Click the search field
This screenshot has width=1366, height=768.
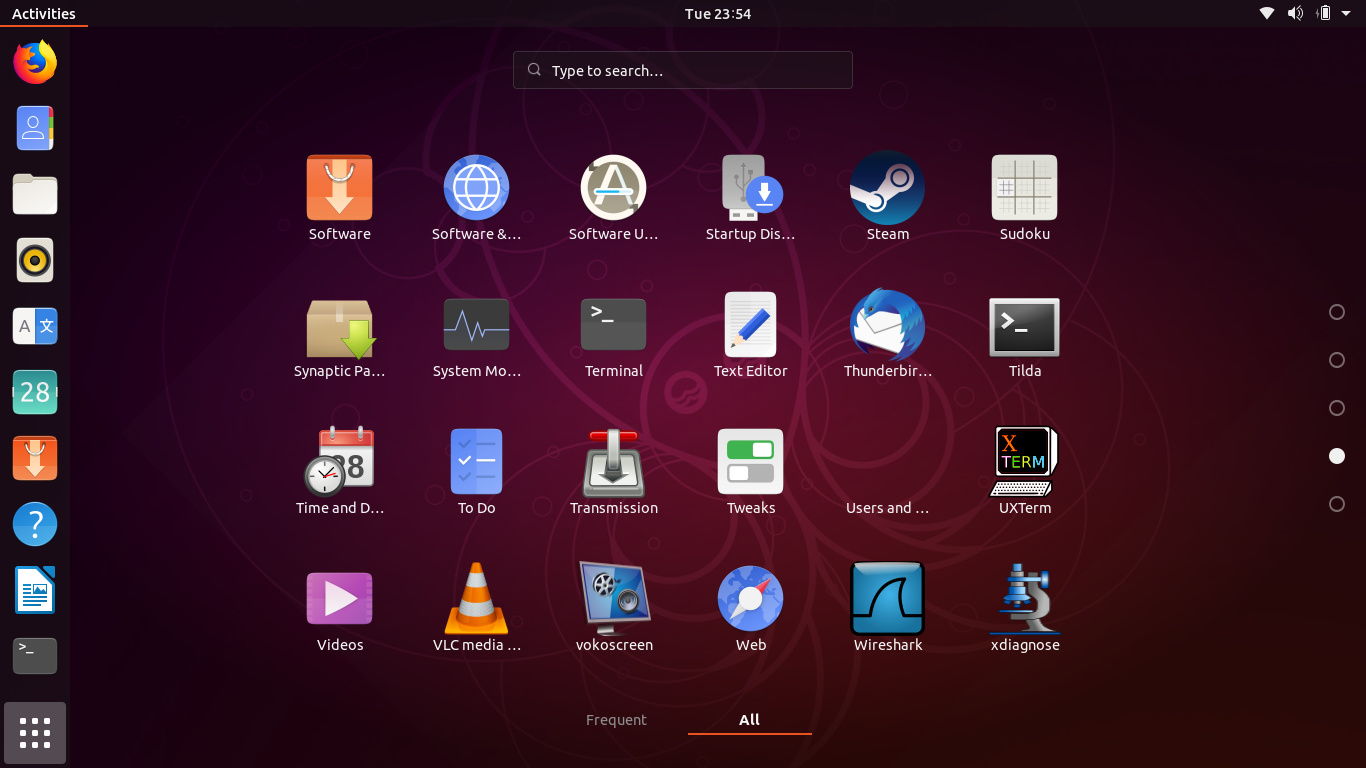(682, 70)
